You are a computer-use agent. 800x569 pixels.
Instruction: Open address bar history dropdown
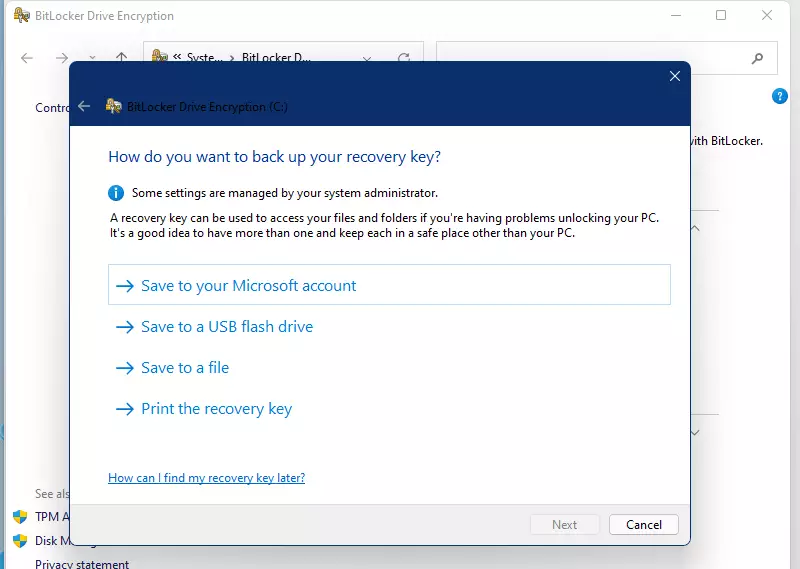coord(367,59)
